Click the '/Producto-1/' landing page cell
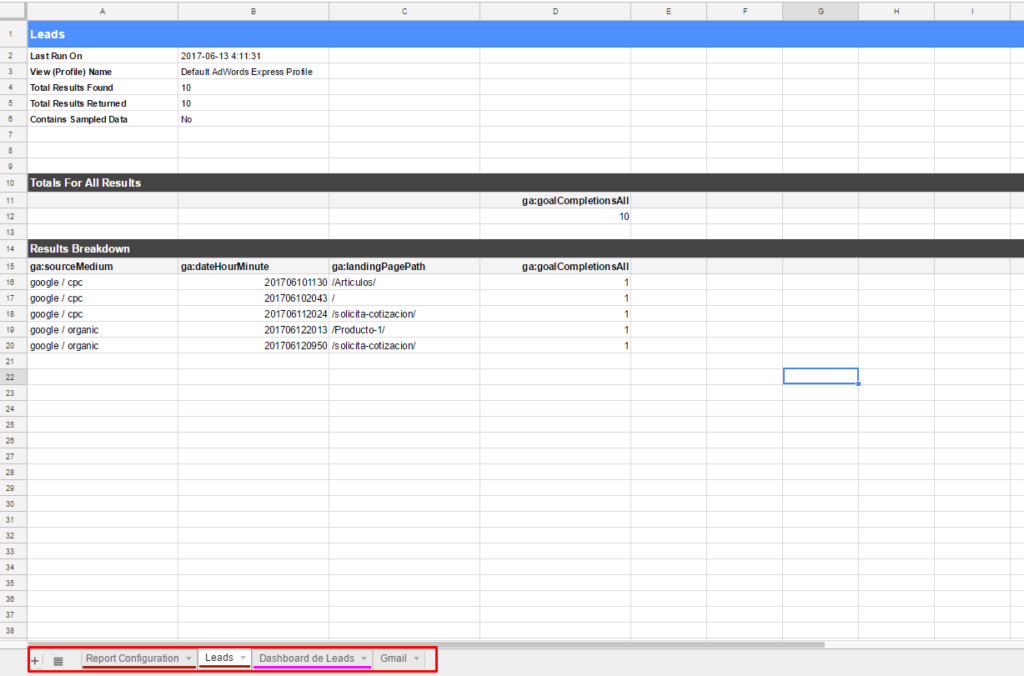The height and width of the screenshot is (676, 1024). point(404,330)
